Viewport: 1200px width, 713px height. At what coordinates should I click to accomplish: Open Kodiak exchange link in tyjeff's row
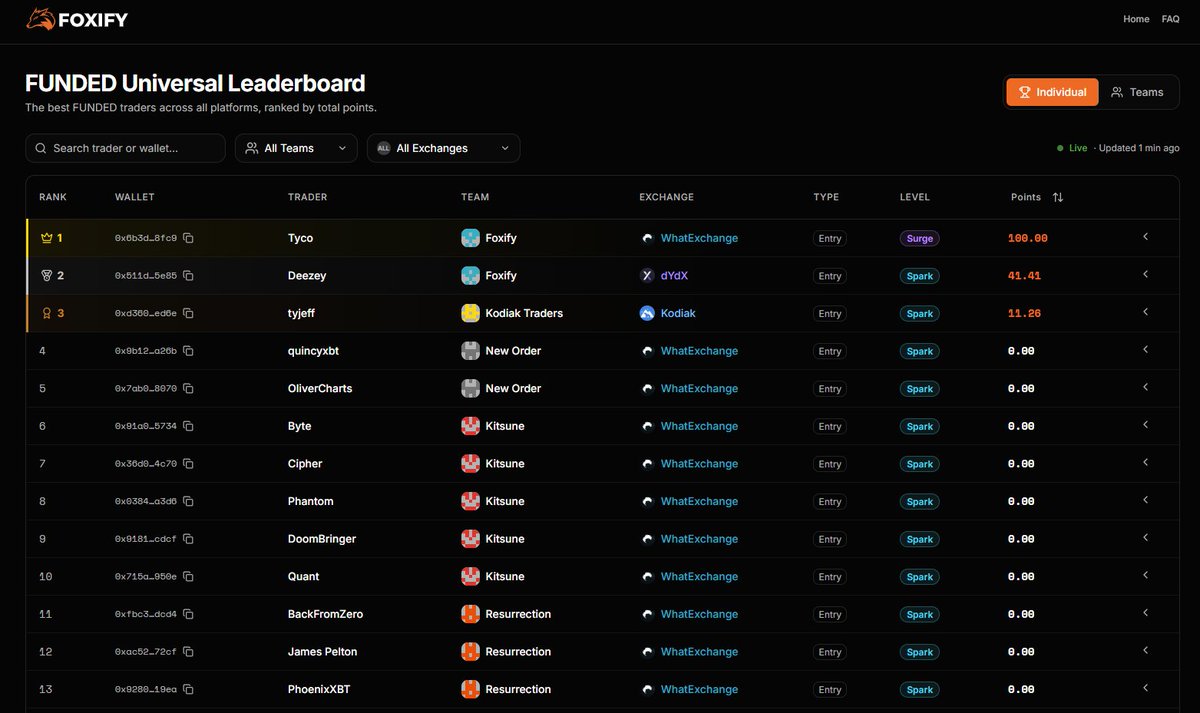(678, 313)
